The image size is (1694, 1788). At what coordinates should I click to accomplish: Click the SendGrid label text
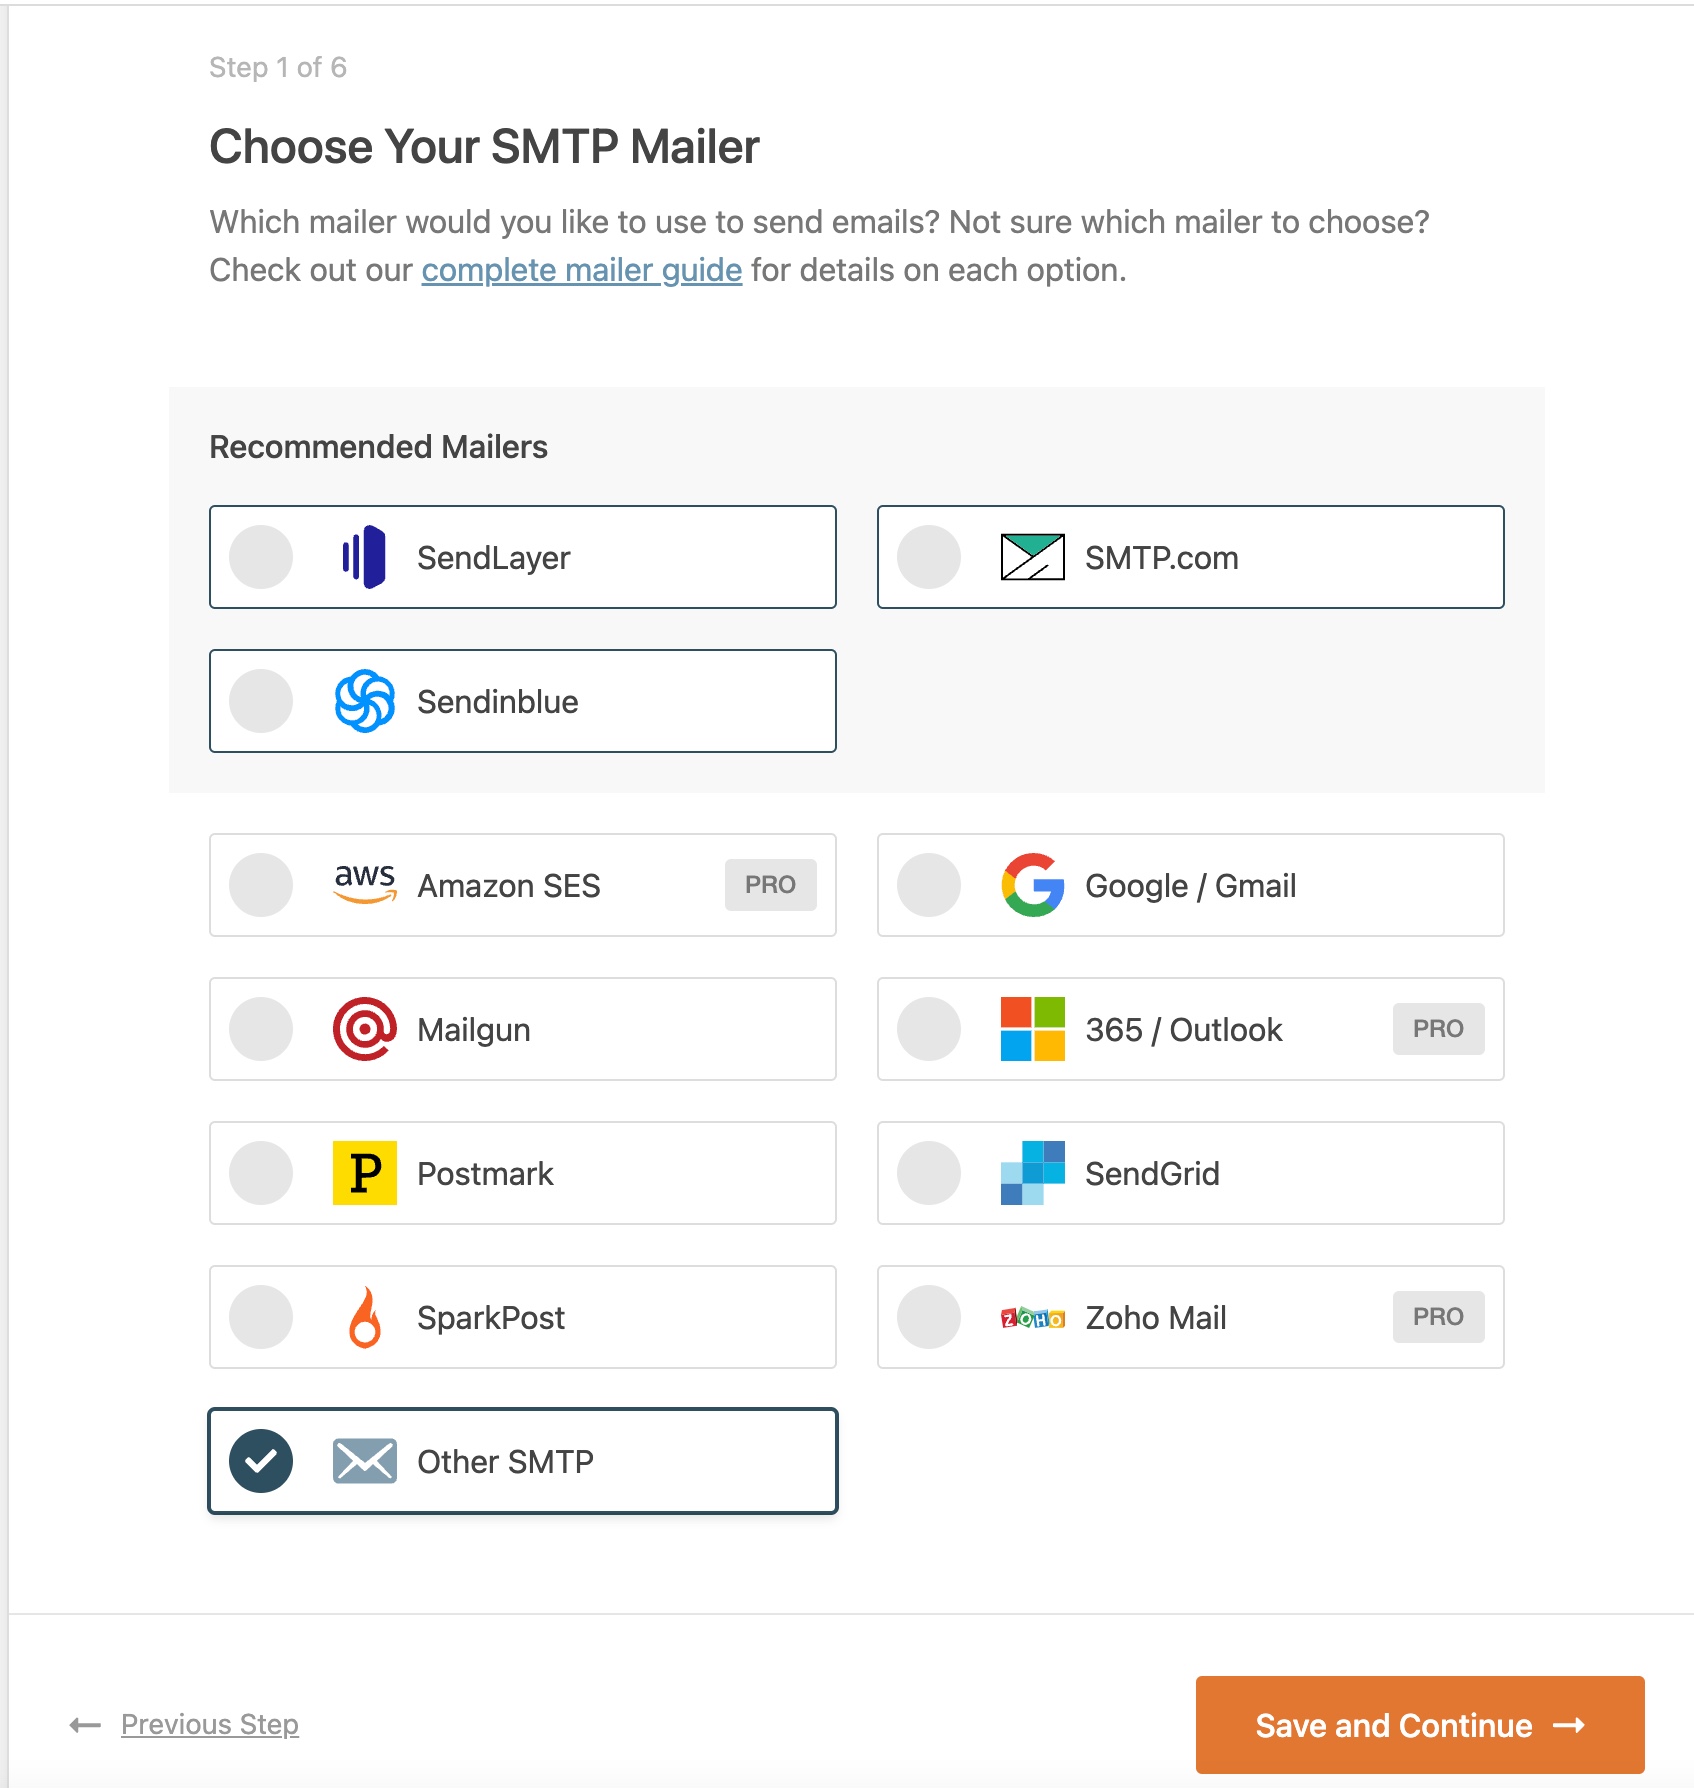1152,1174
